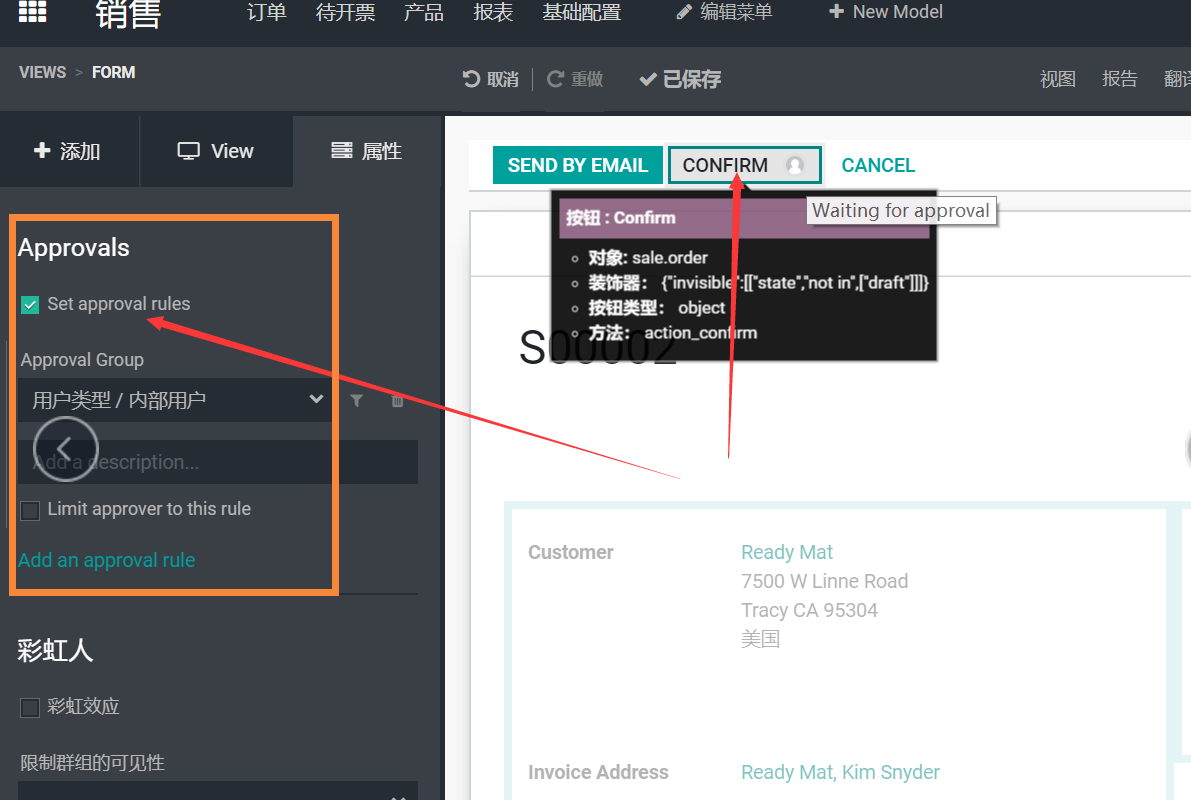Click the approval avatar icon on Confirm button
Image resolution: width=1191 pixels, height=800 pixels.
(795, 165)
